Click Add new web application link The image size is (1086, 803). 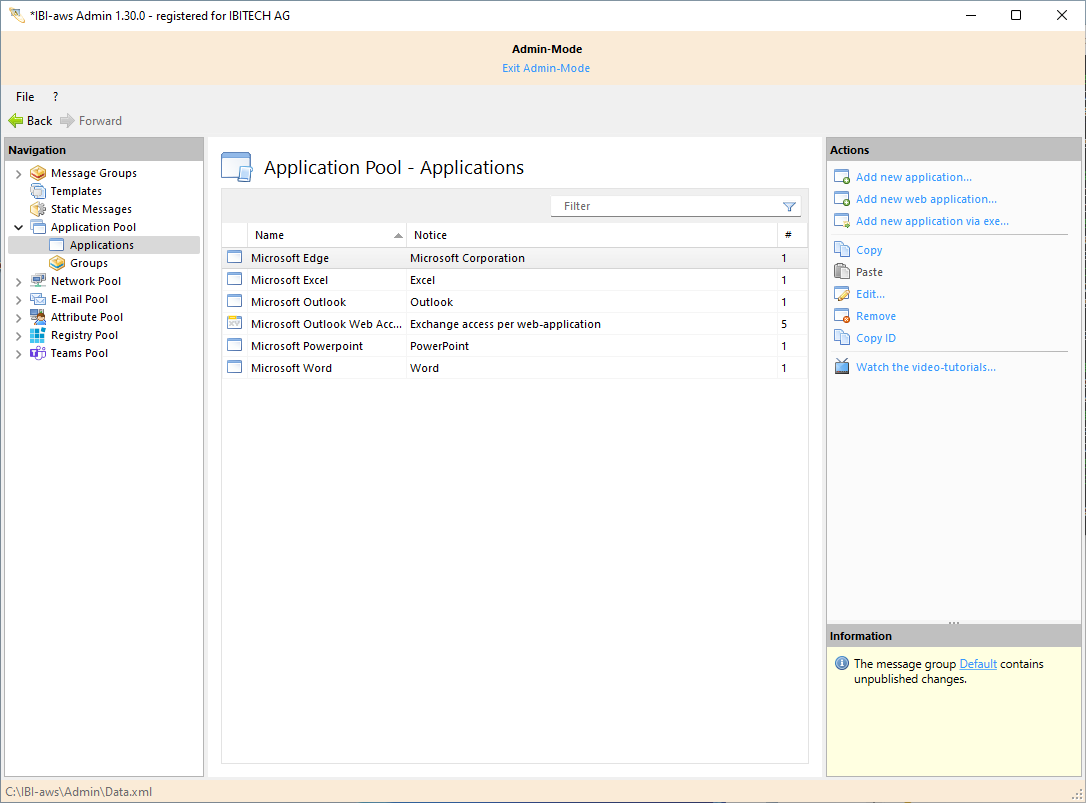tap(926, 199)
